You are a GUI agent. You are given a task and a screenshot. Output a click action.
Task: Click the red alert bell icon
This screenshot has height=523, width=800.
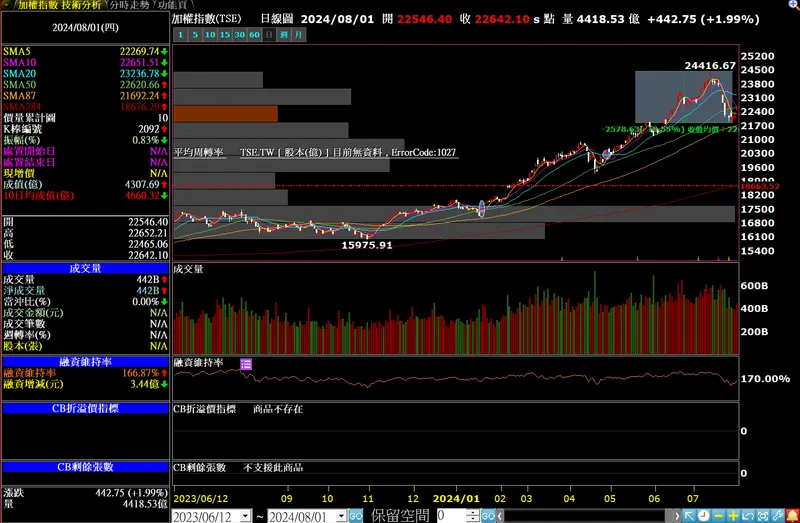tap(792, 516)
